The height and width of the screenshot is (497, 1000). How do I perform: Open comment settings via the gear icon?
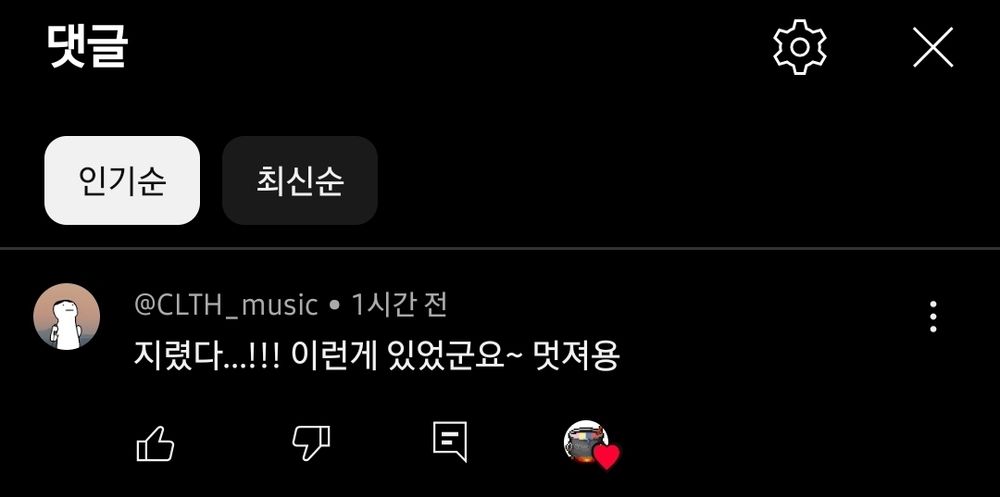pyautogui.click(x=800, y=47)
